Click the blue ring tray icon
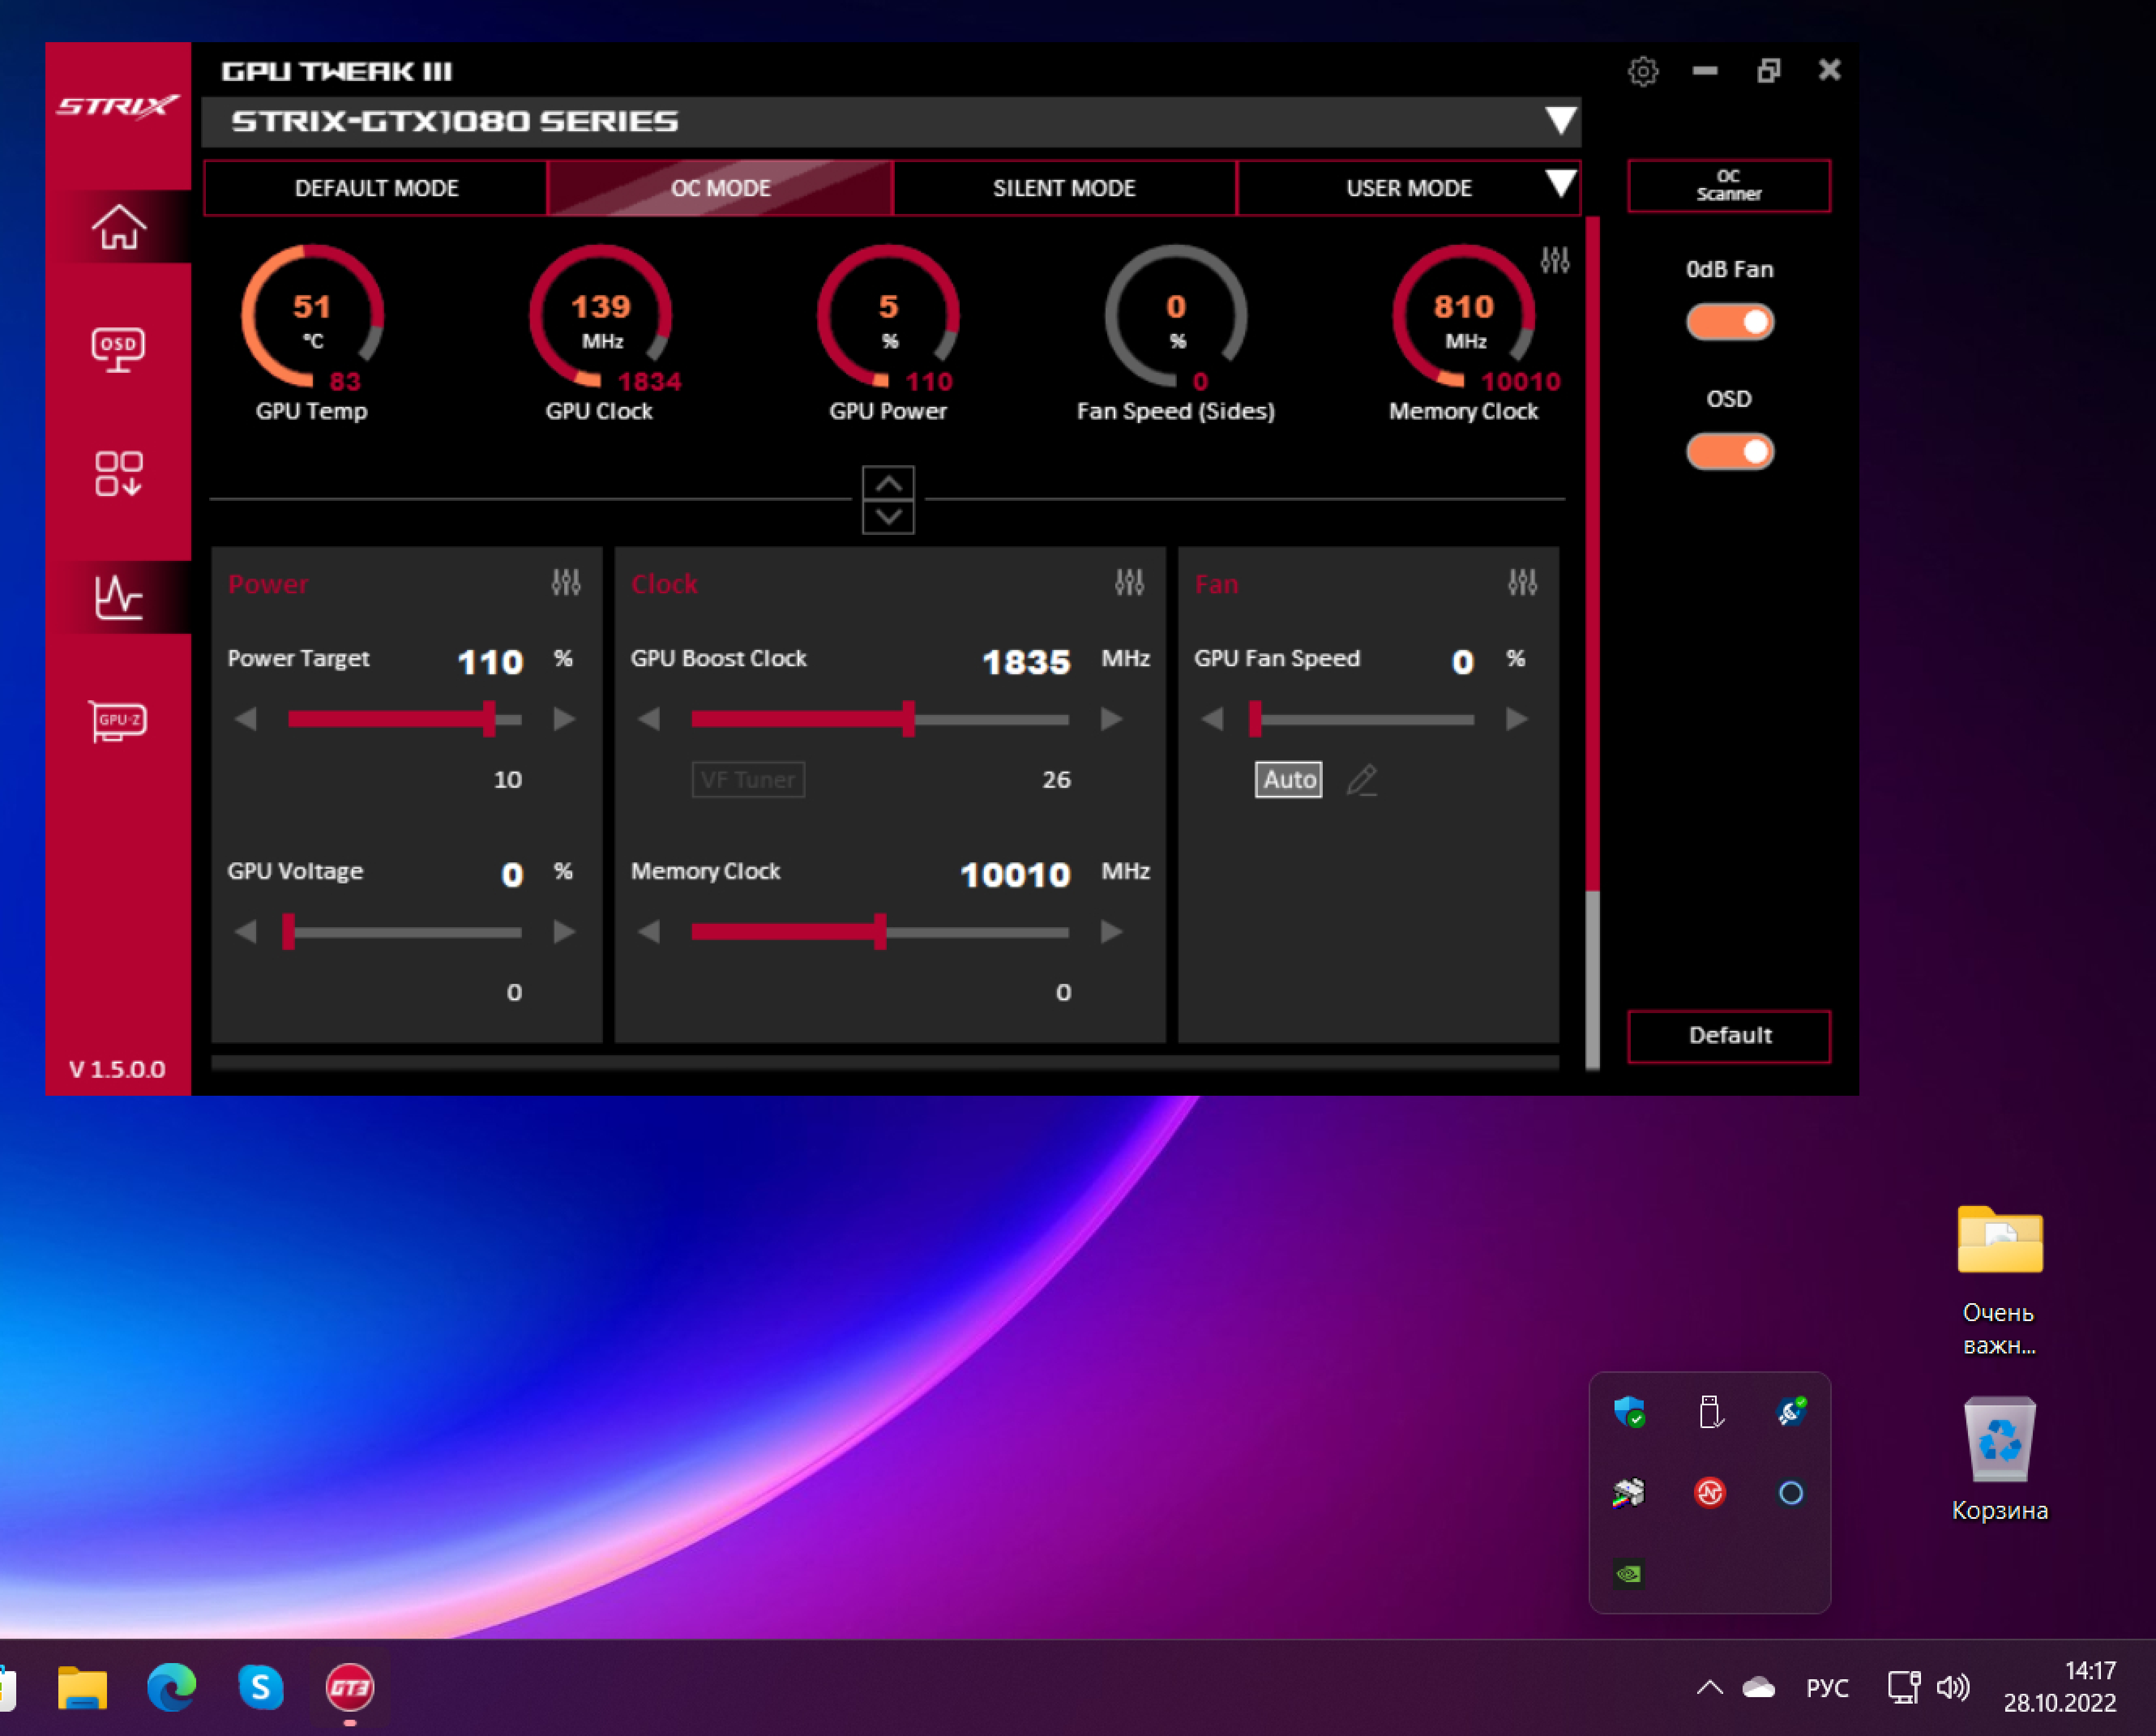 pyautogui.click(x=1791, y=1493)
